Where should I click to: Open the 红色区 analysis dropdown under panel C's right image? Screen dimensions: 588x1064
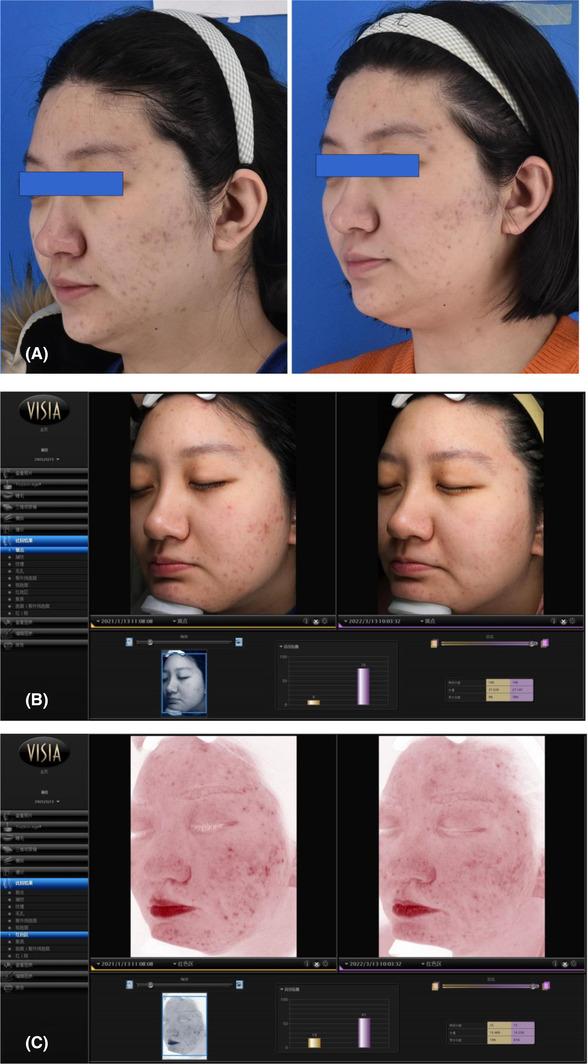coord(432,963)
